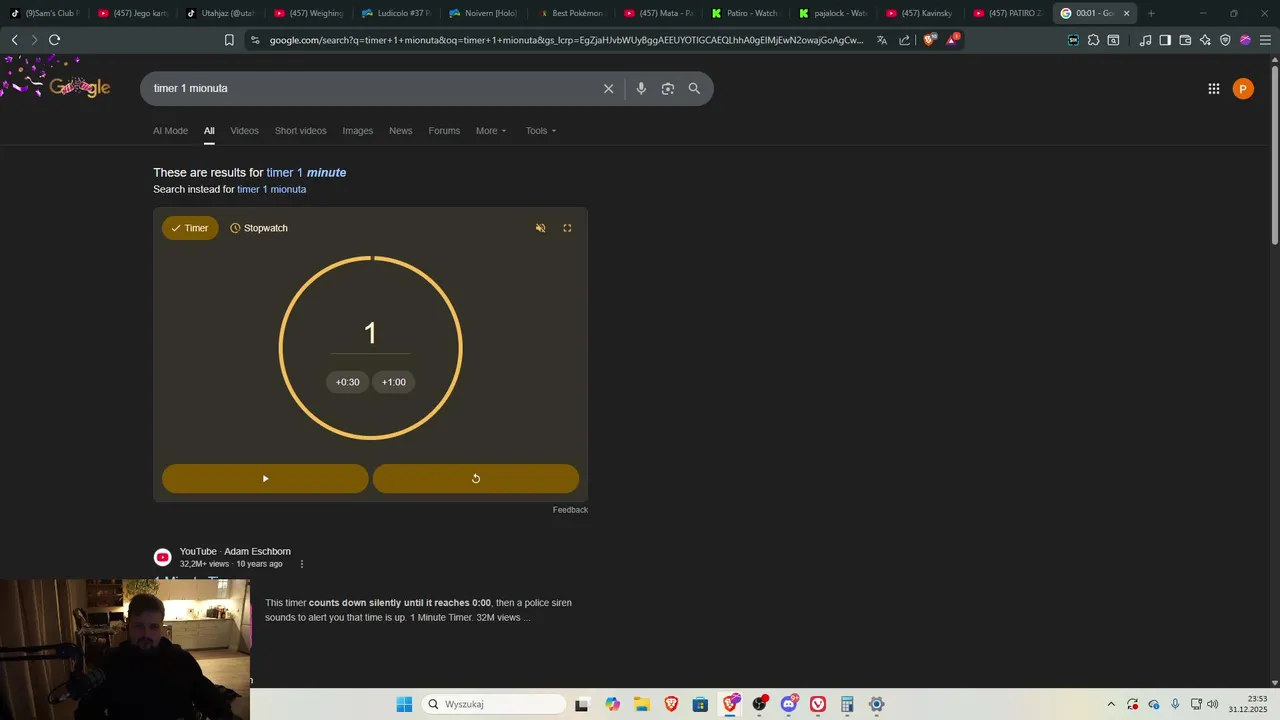
Task: Switch to the Weighing YouTube tab
Action: click(x=310, y=13)
